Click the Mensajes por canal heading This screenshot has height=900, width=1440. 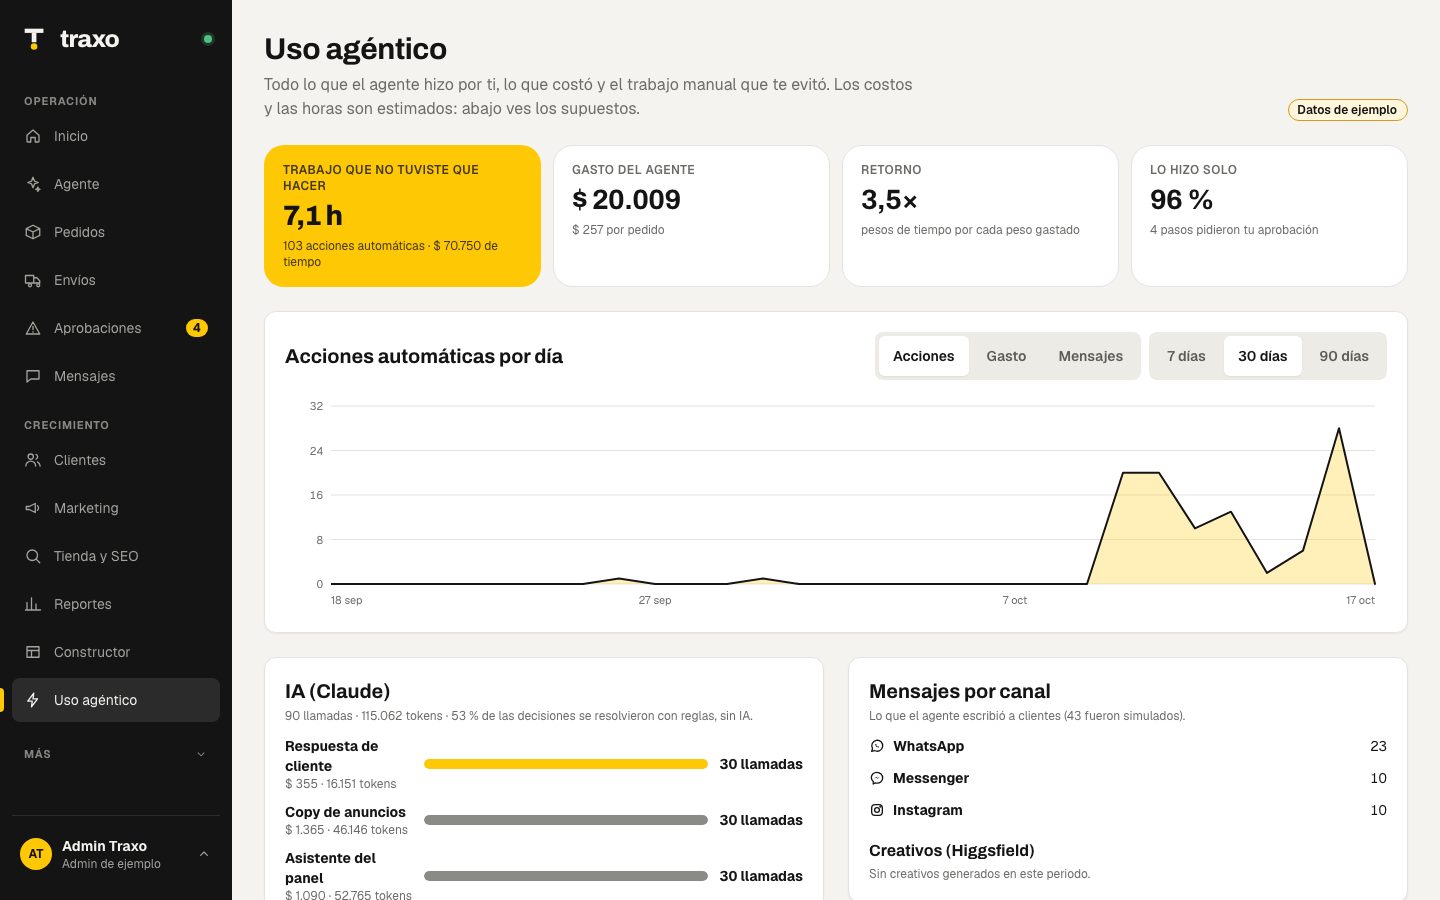960,691
